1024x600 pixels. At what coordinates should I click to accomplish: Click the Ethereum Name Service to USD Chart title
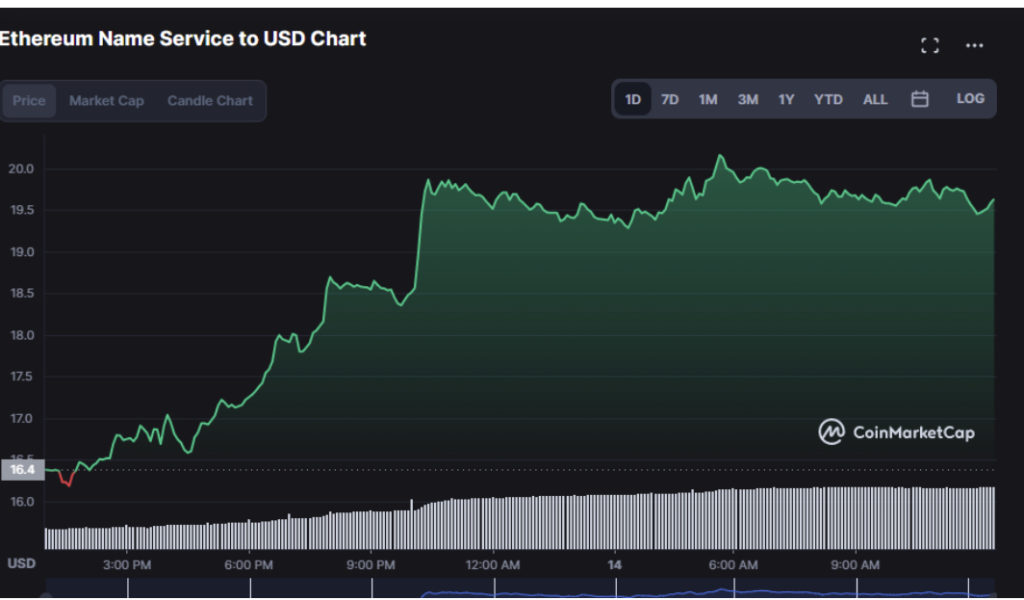183,39
